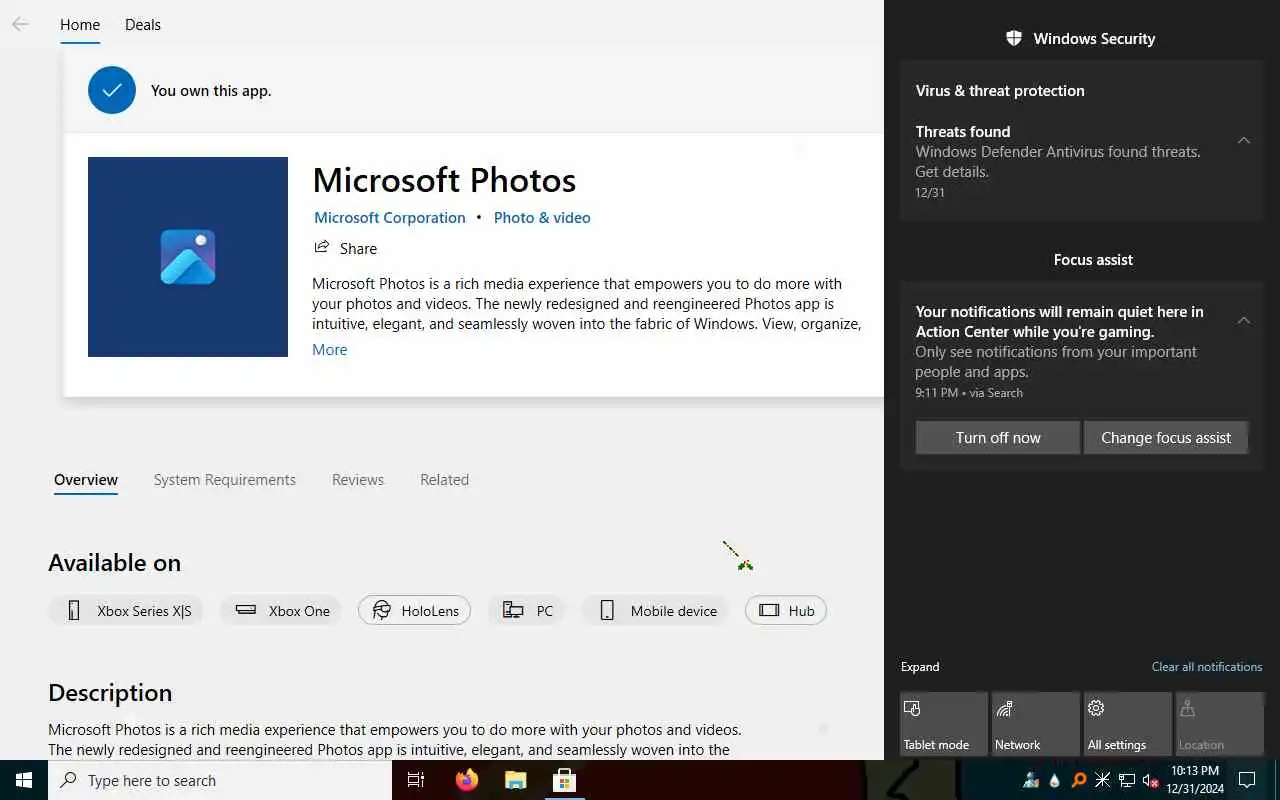This screenshot has width=1280, height=800.
Task: Open the Related tab
Action: click(445, 480)
